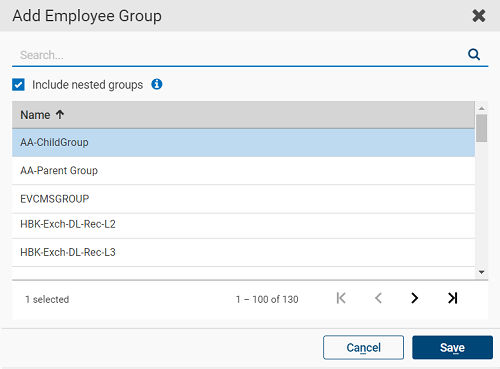Select the EVCMSGROUP row
The height and width of the screenshot is (369, 500).
point(243,199)
